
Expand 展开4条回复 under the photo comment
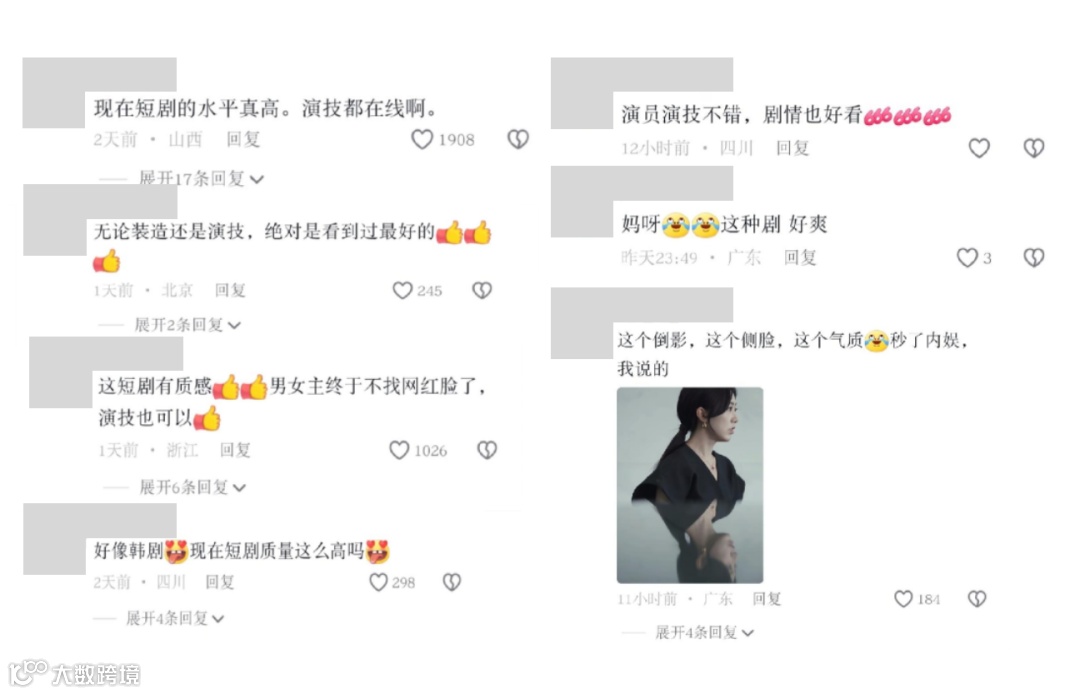tap(704, 632)
